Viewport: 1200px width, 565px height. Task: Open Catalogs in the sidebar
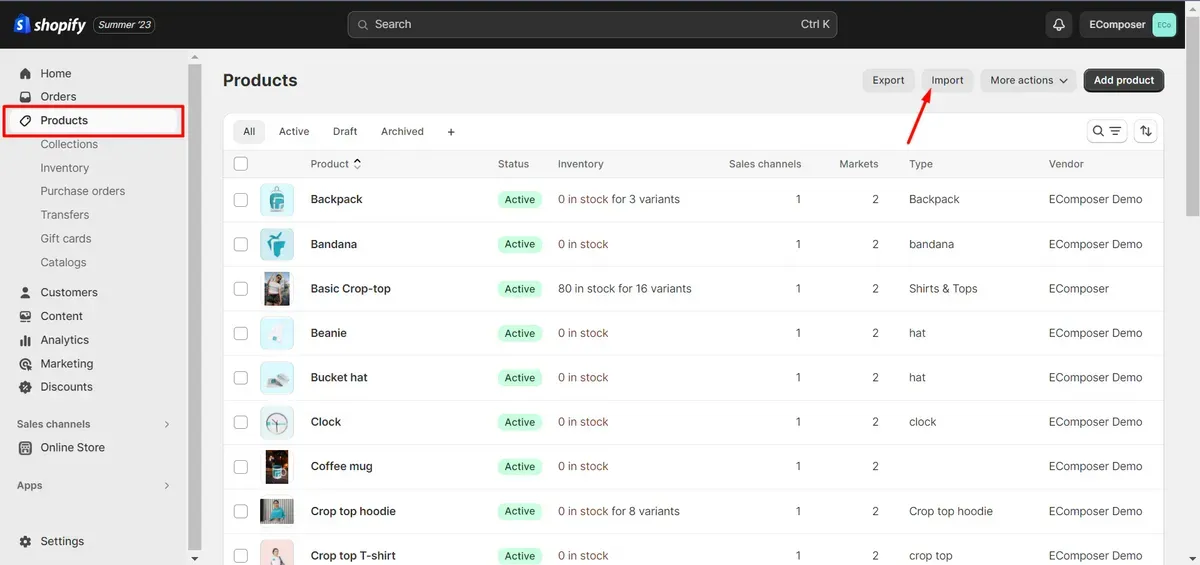pyautogui.click(x=63, y=263)
